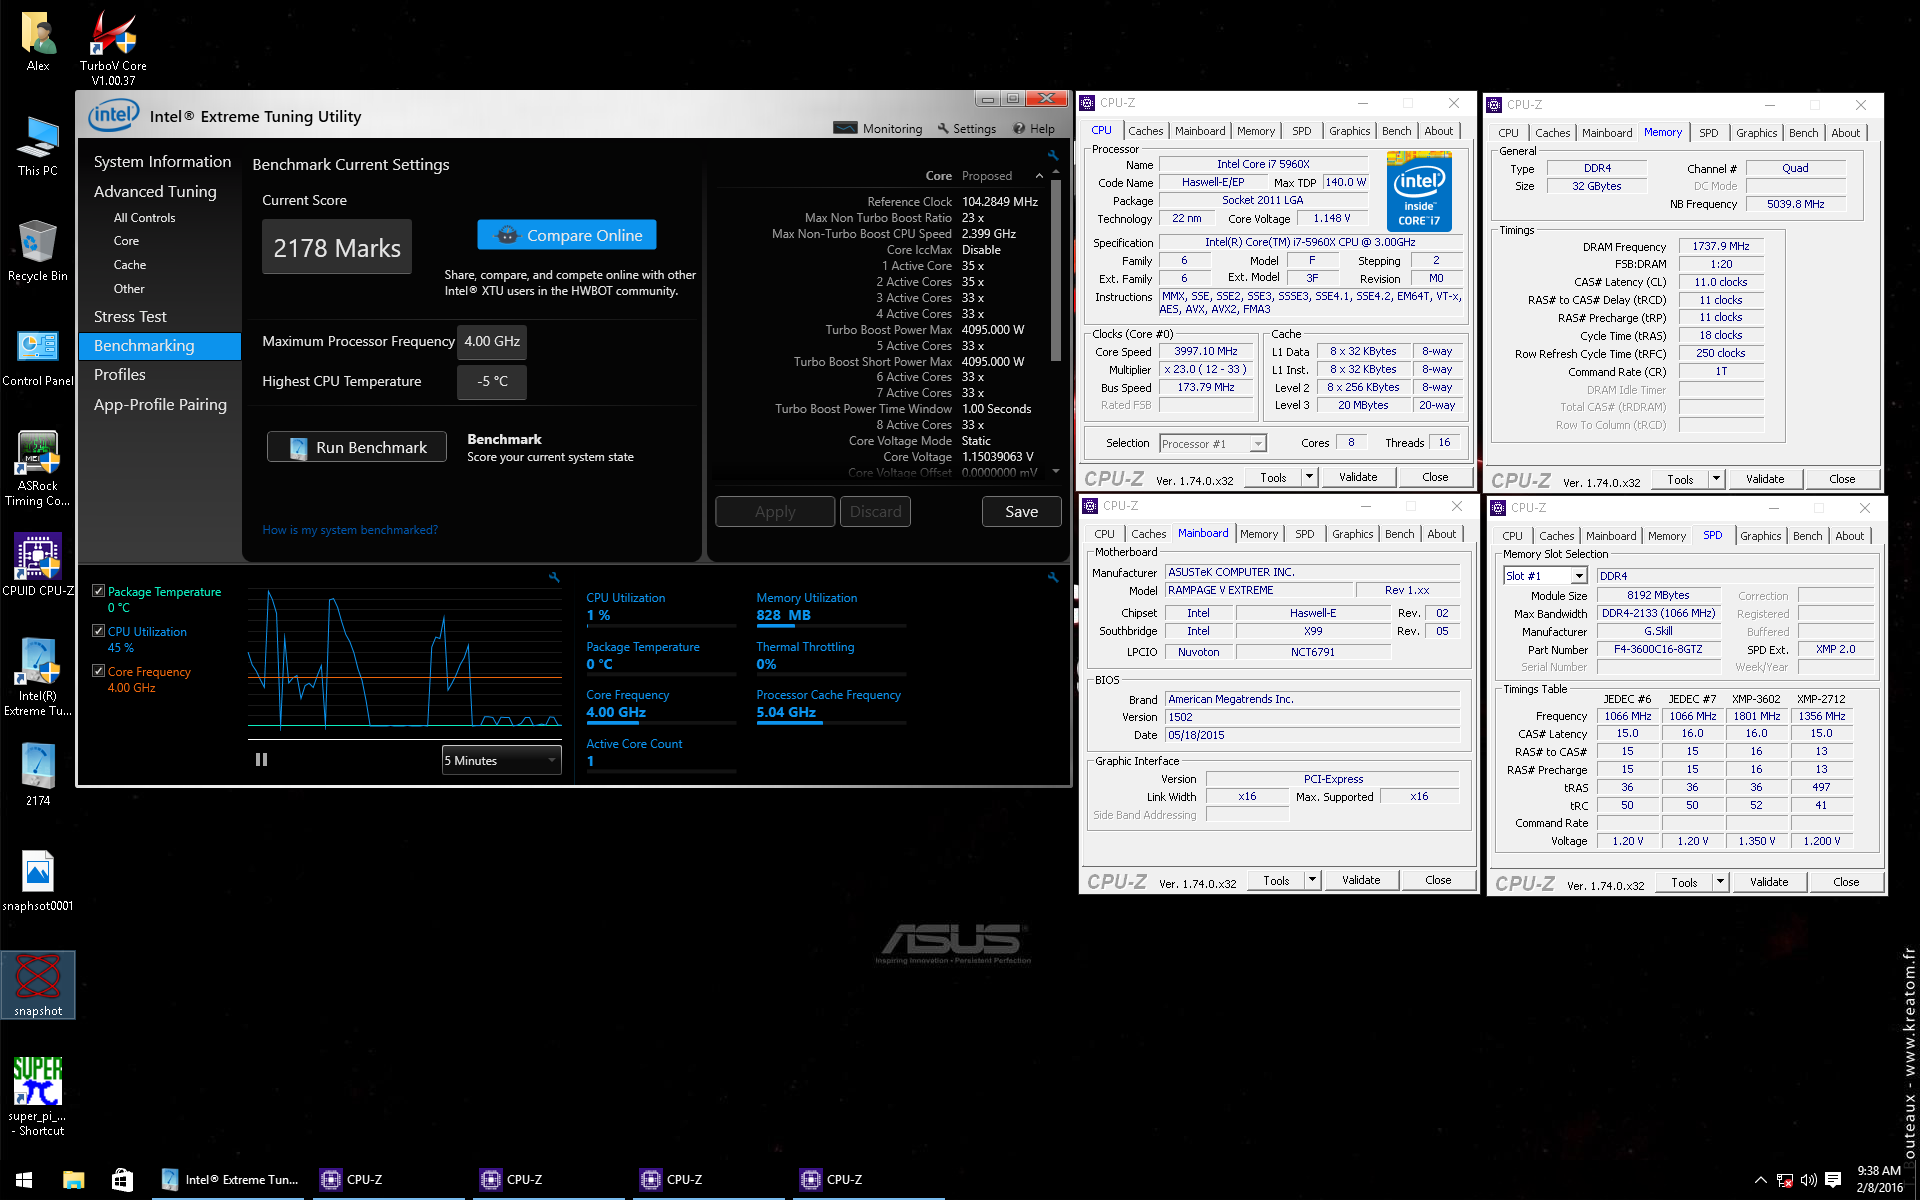Open the Recycle Bin desktop icon

click(38, 251)
